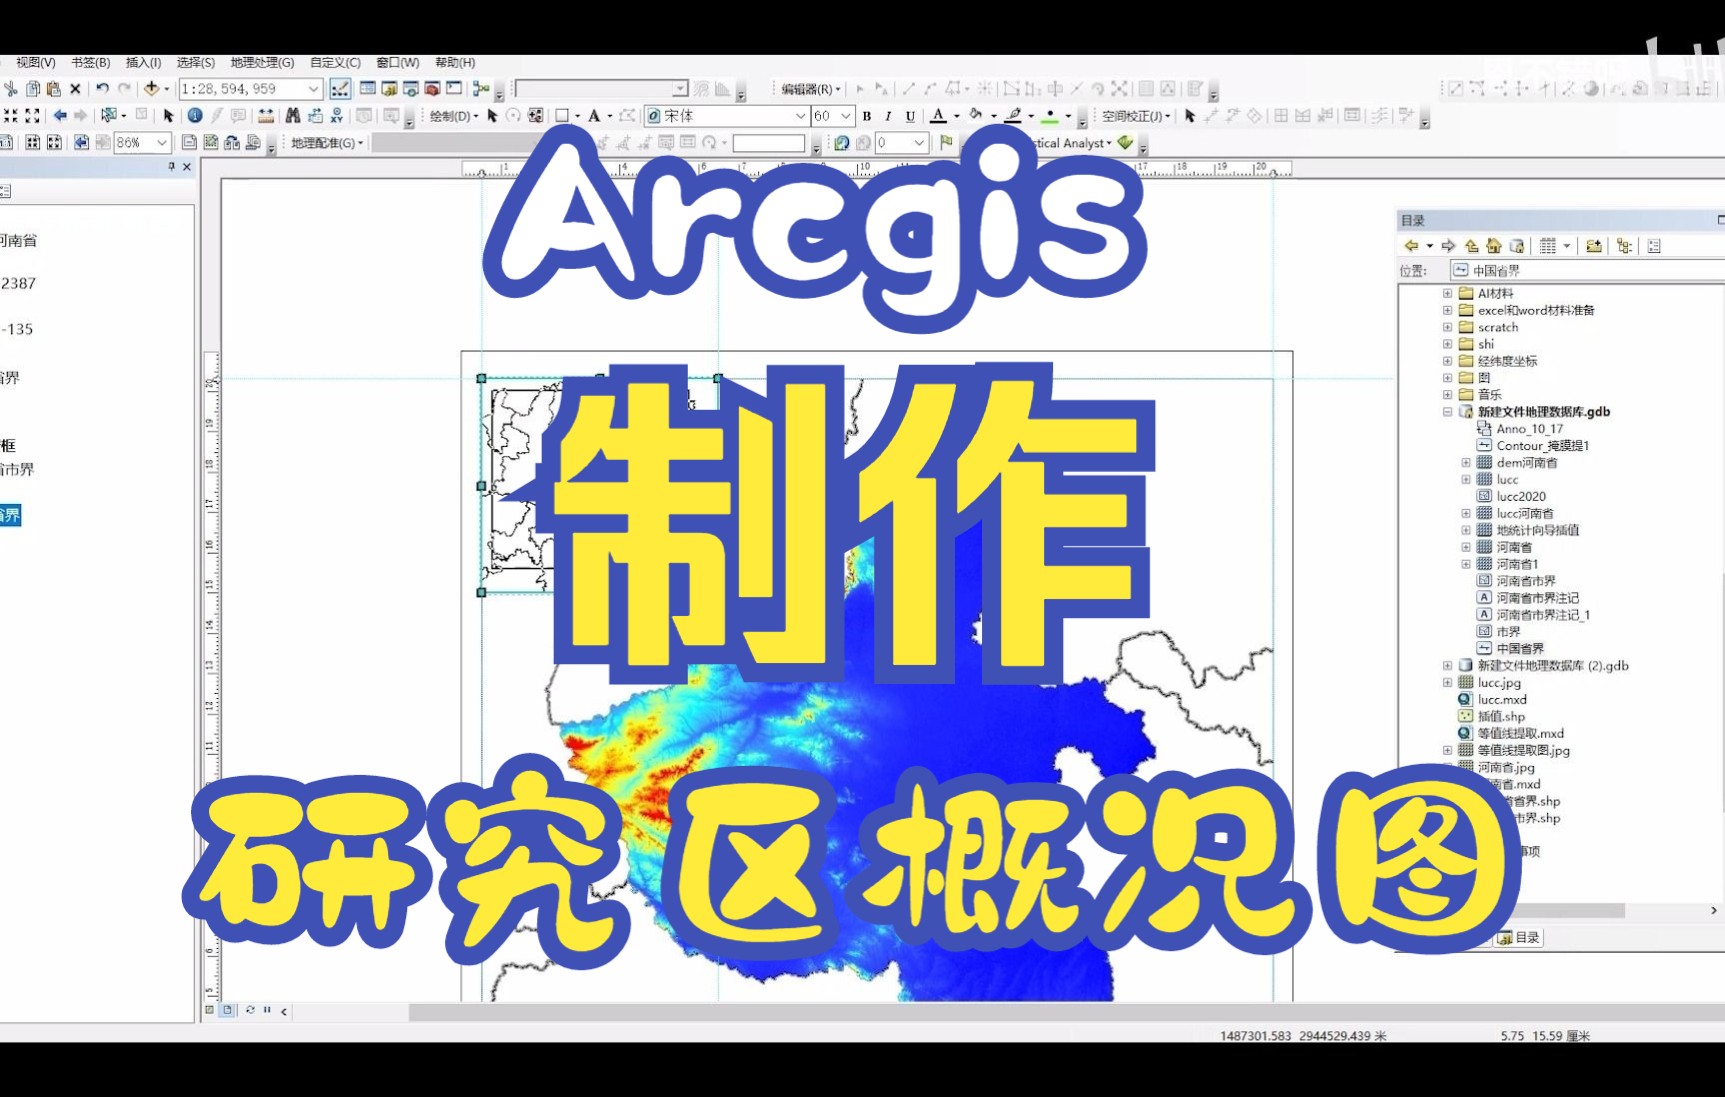Click the 位置 location field in catalog
This screenshot has height=1097, width=1725.
click(x=1587, y=270)
